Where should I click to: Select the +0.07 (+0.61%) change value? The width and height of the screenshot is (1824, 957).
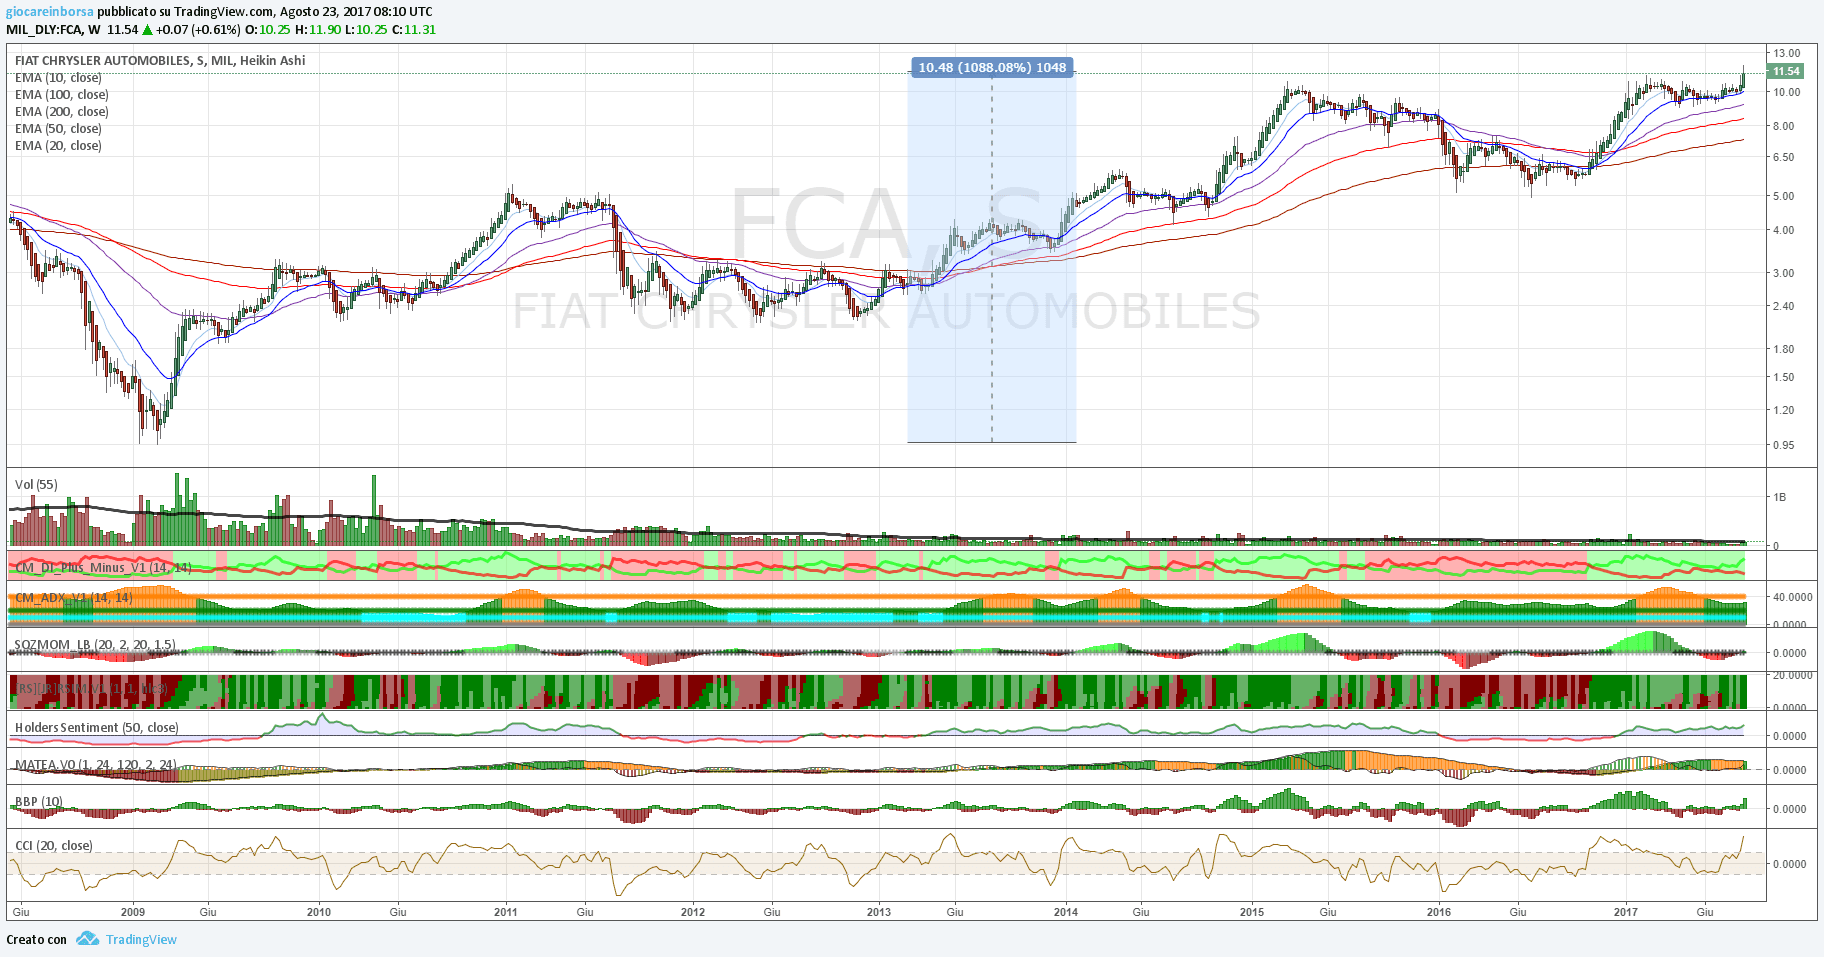198,29
